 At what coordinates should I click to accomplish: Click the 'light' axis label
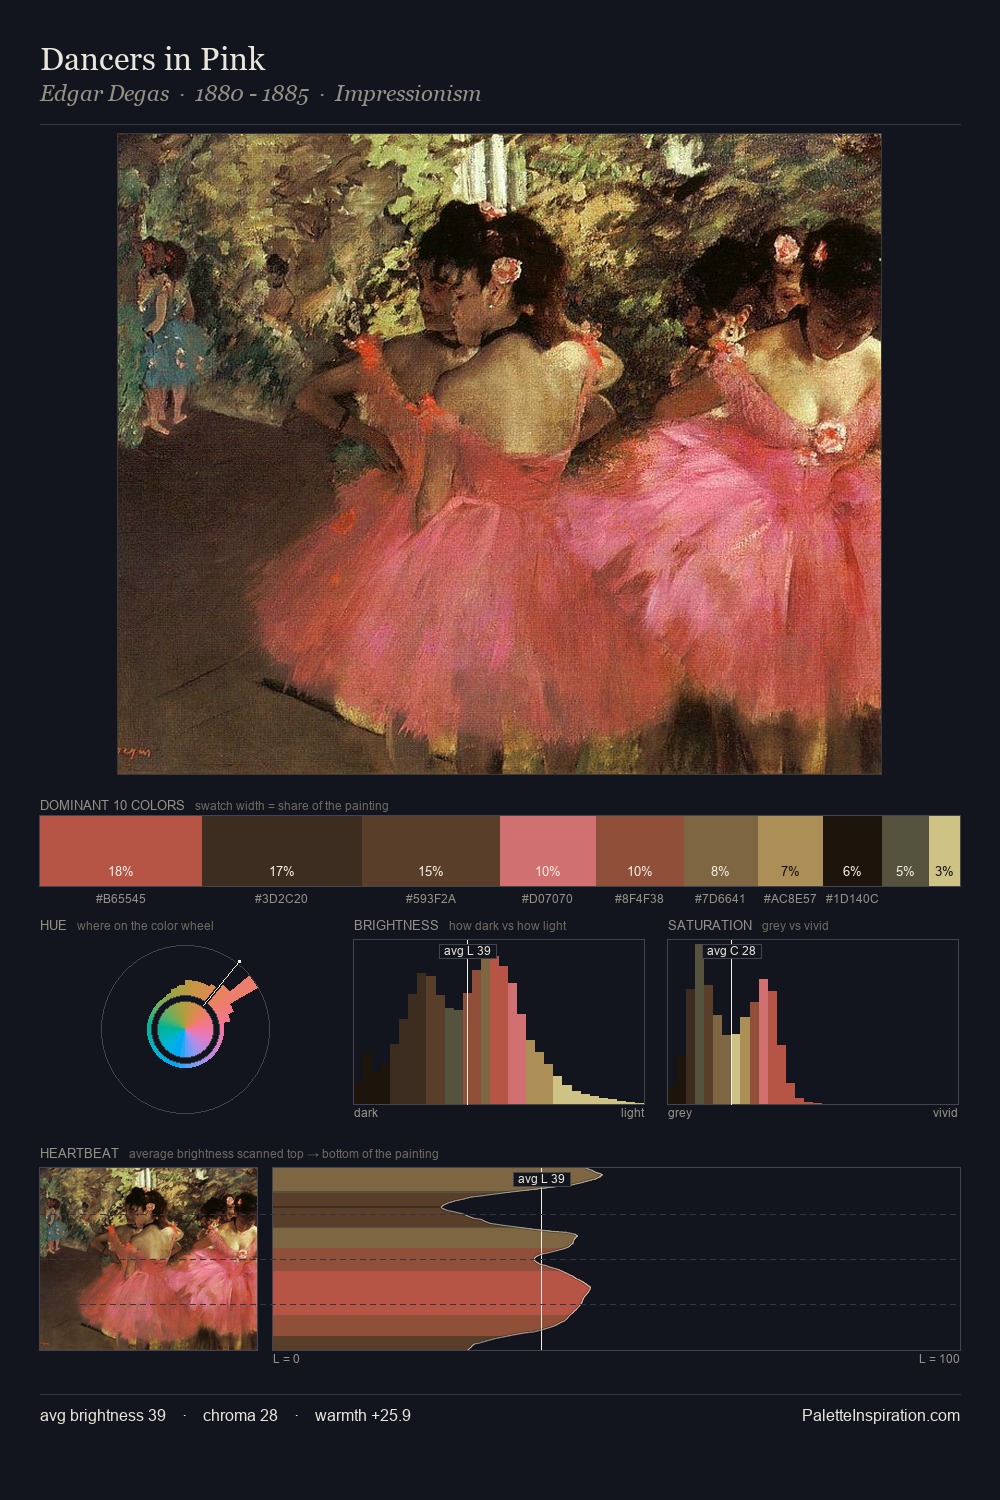coord(632,1113)
